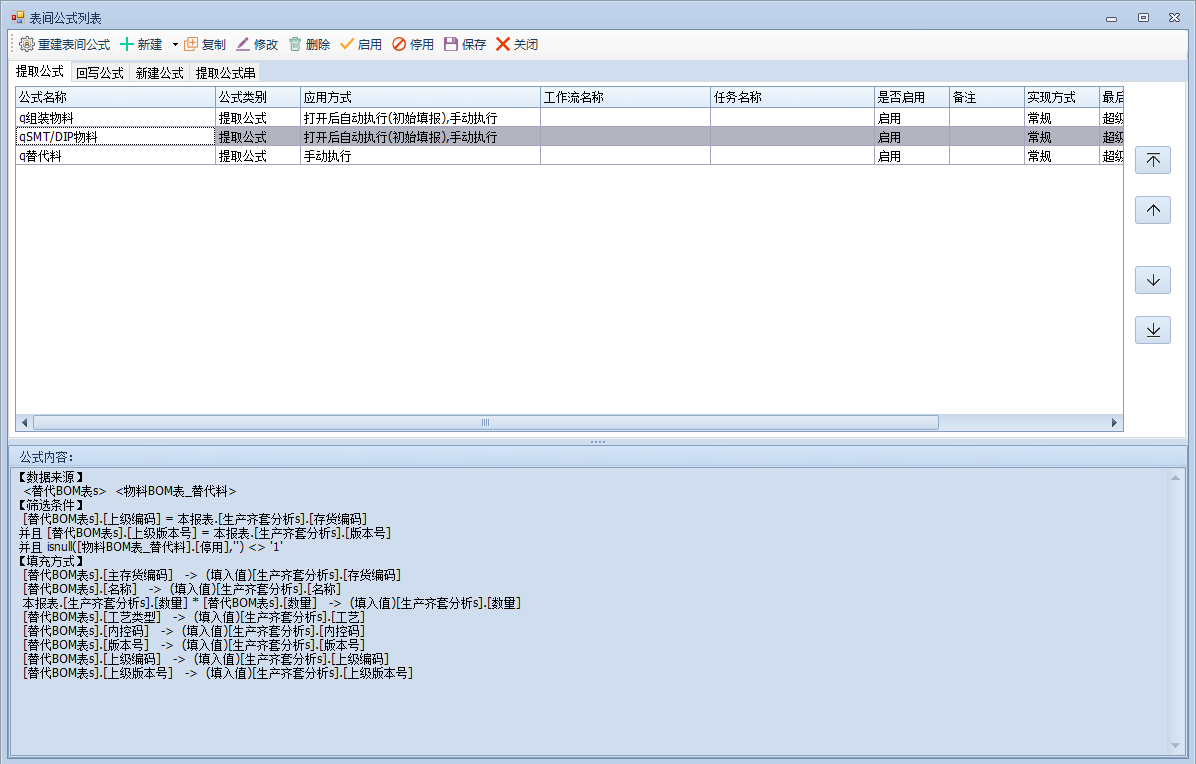Move selected formula down one row
The image size is (1196, 764).
point(1152,280)
